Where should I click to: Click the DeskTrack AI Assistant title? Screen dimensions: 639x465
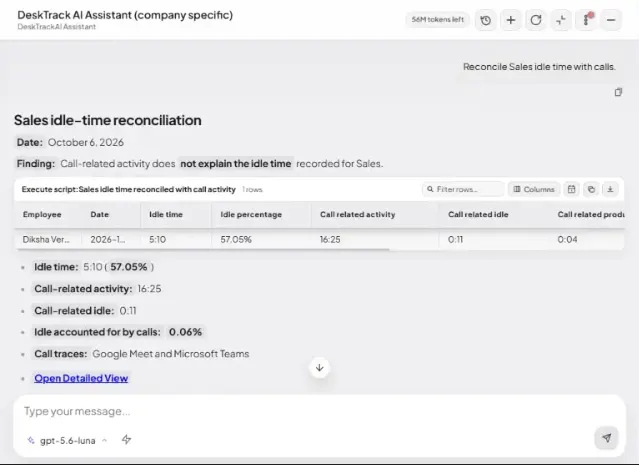click(125, 15)
